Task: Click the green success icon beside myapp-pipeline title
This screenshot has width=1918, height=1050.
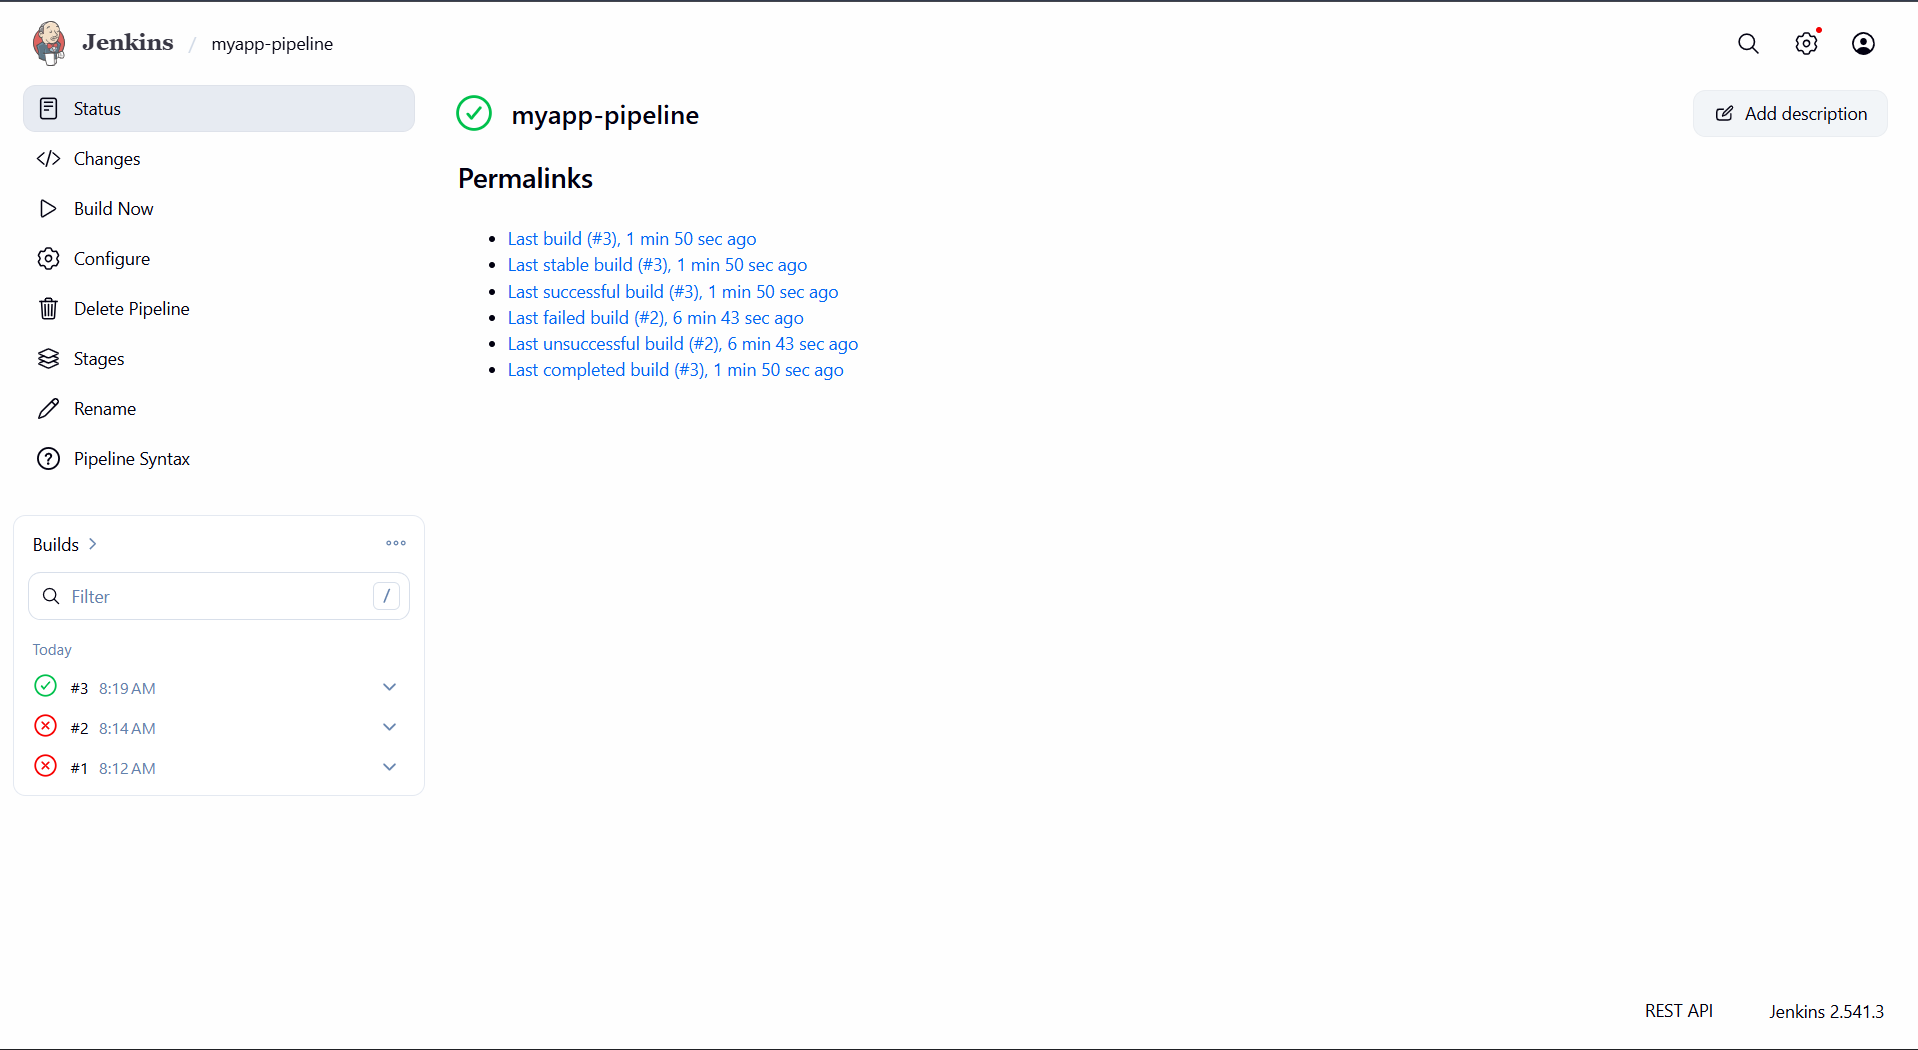Action: (474, 114)
